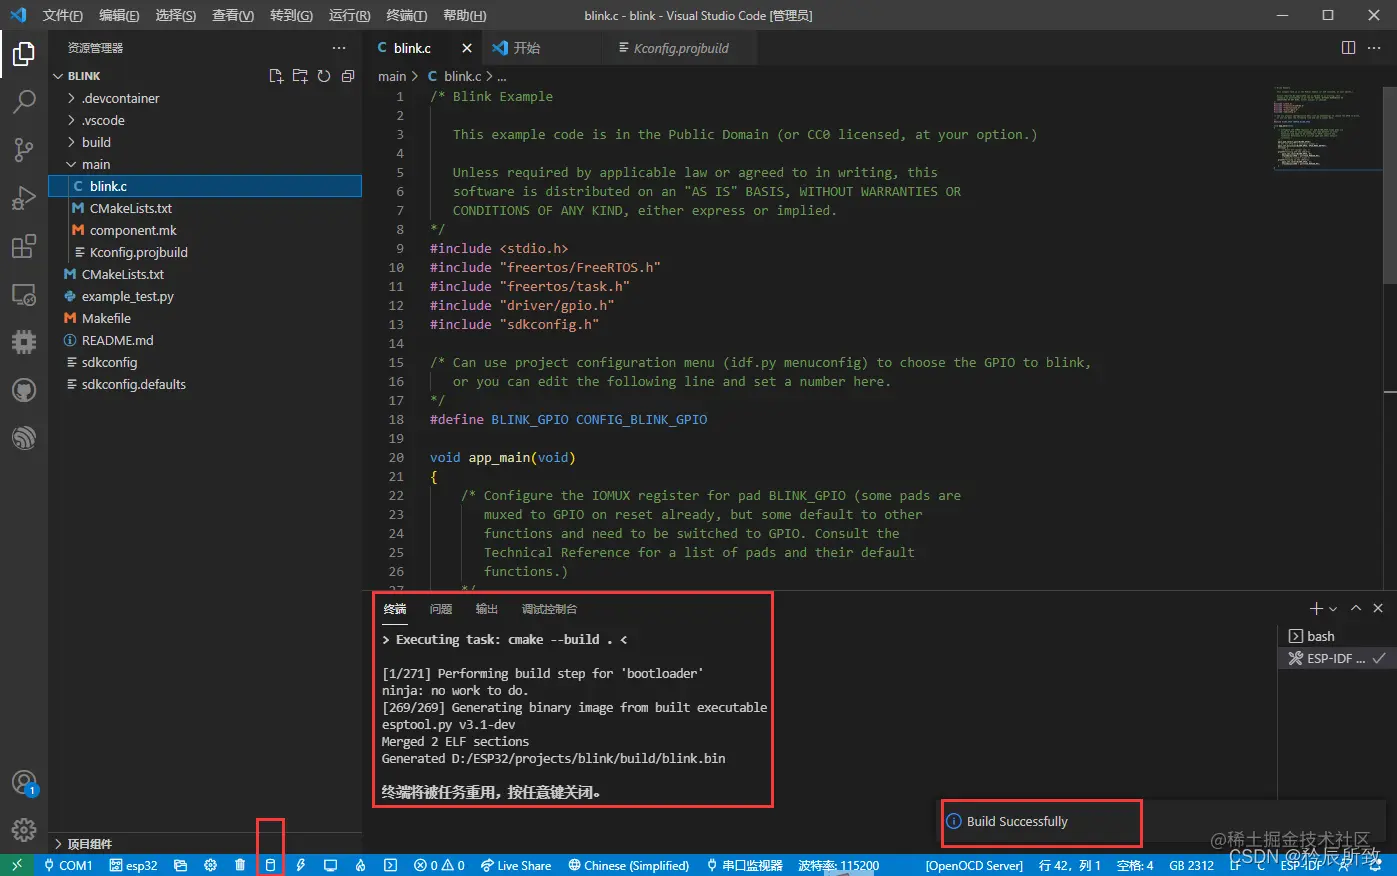This screenshot has height=876, width=1397.
Task: Switch to the 输出 panel tab
Action: tap(487, 609)
